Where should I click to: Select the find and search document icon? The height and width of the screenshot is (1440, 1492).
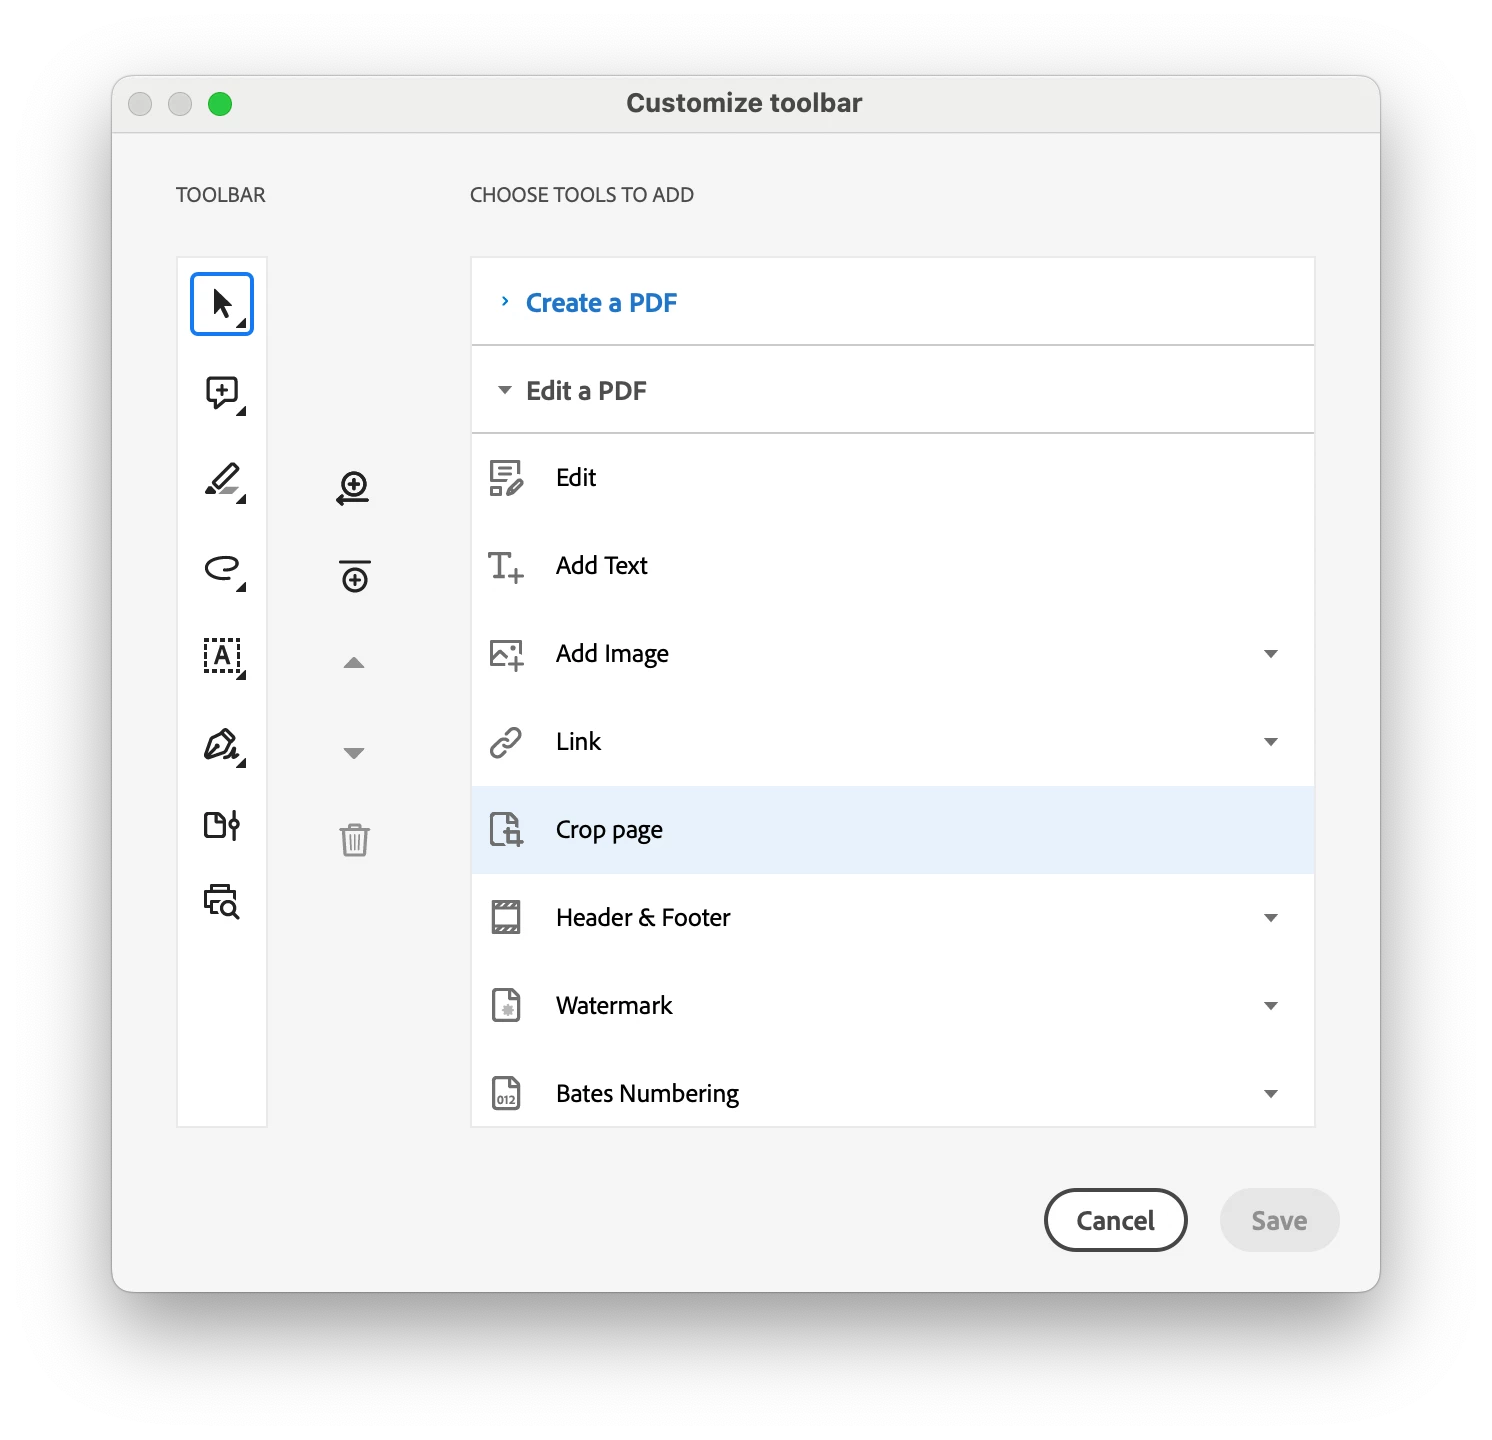coord(222,901)
